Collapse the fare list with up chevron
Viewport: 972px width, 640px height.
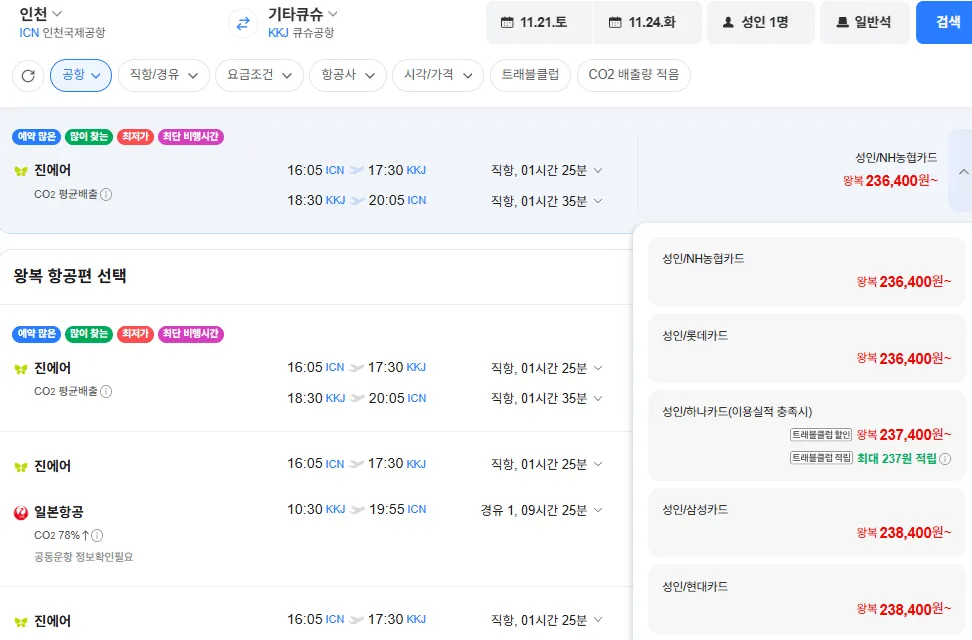[x=963, y=172]
